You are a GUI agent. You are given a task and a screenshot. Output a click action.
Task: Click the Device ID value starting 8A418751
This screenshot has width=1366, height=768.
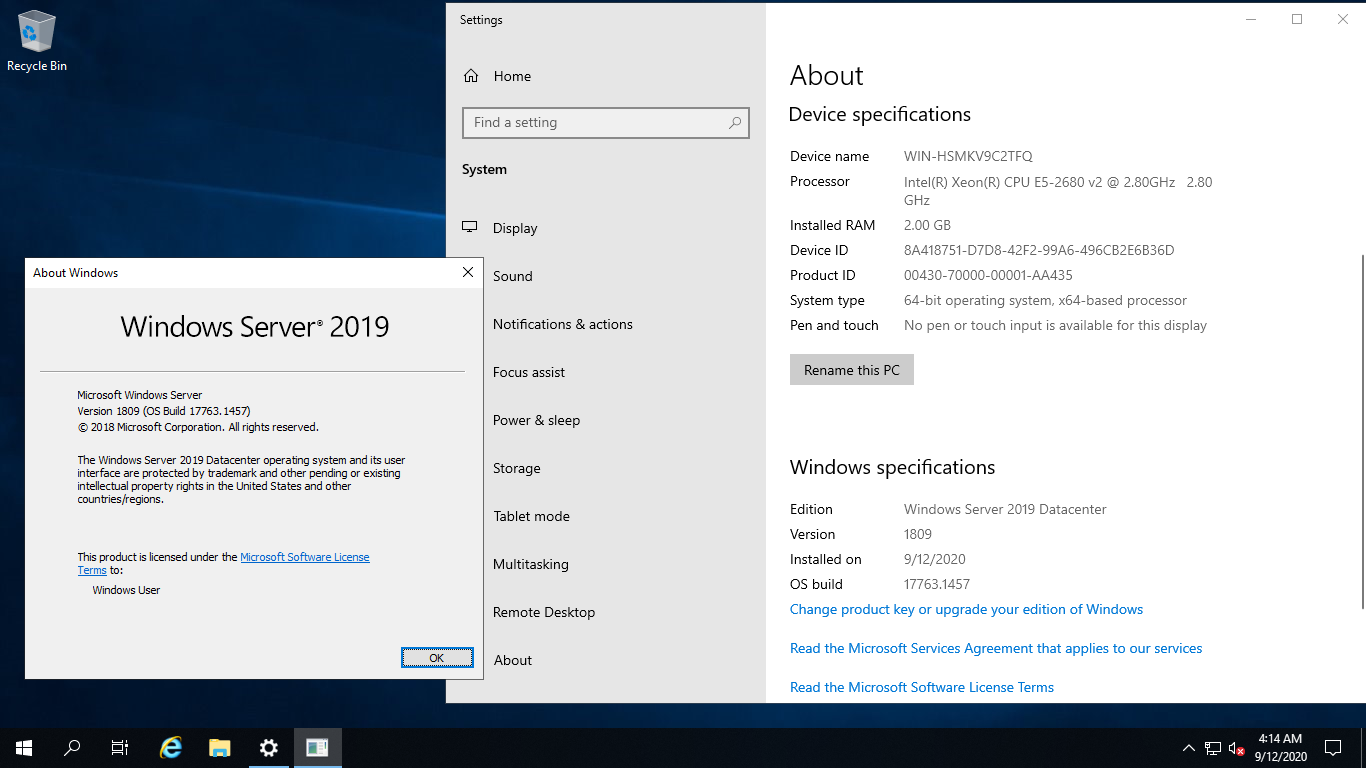pos(1039,250)
